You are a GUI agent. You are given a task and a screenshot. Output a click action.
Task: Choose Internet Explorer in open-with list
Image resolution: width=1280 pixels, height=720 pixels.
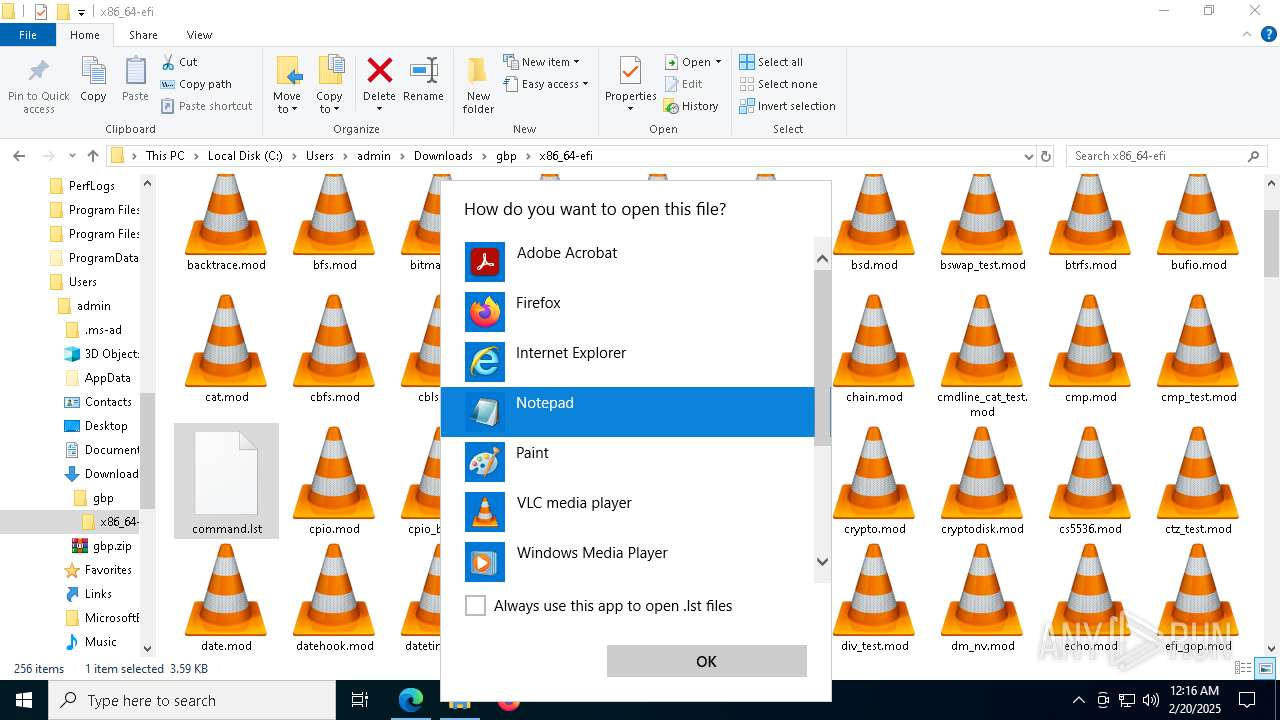coord(627,362)
